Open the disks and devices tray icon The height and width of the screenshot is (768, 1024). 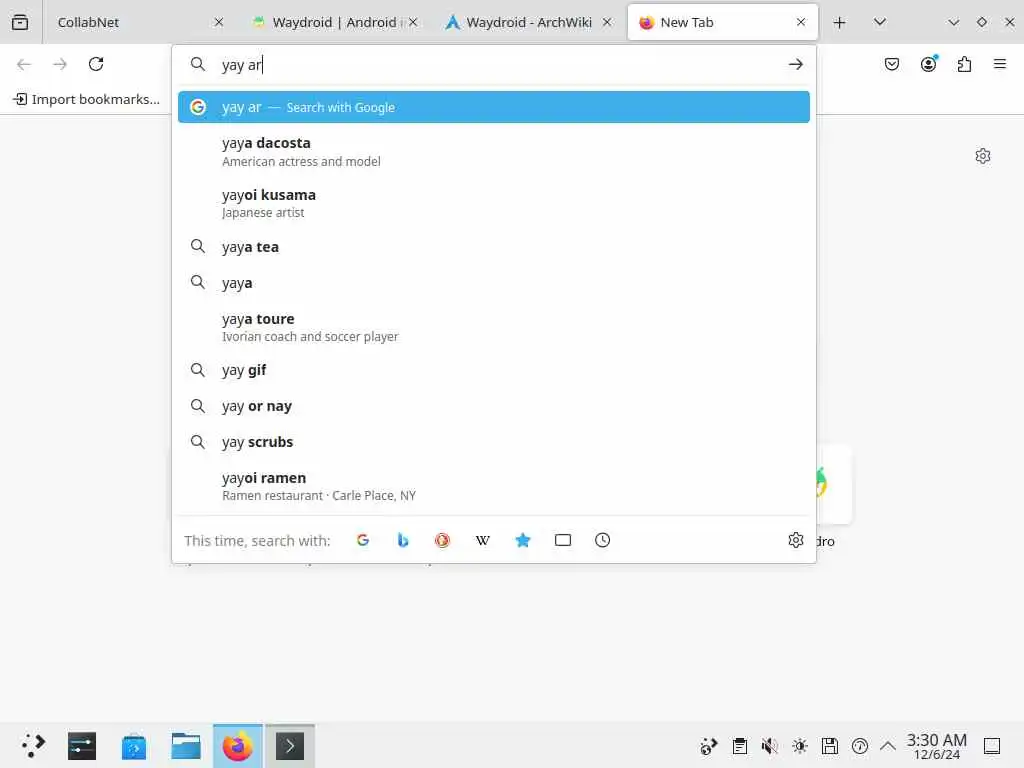(829, 746)
